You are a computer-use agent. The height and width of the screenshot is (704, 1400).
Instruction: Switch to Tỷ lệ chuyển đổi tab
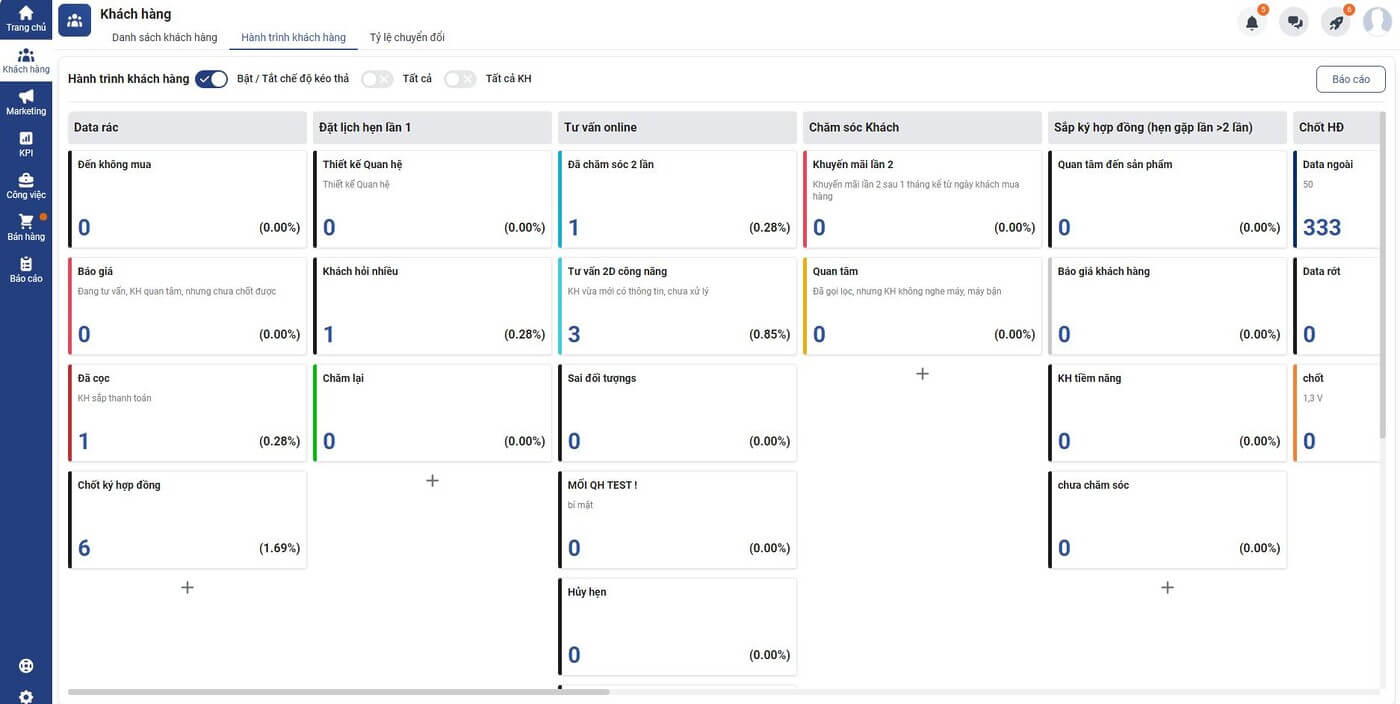[x=407, y=38]
